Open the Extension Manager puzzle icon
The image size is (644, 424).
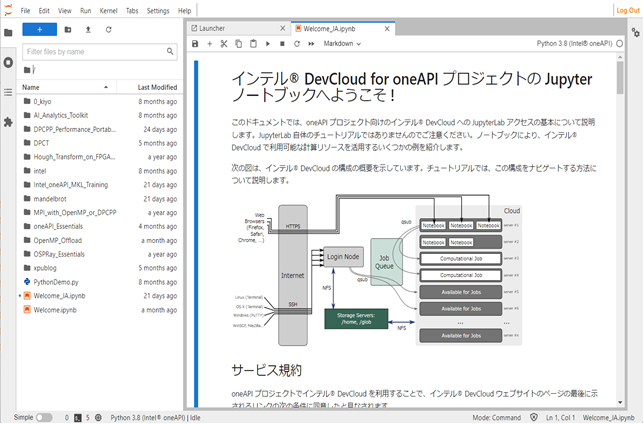[x=8, y=122]
